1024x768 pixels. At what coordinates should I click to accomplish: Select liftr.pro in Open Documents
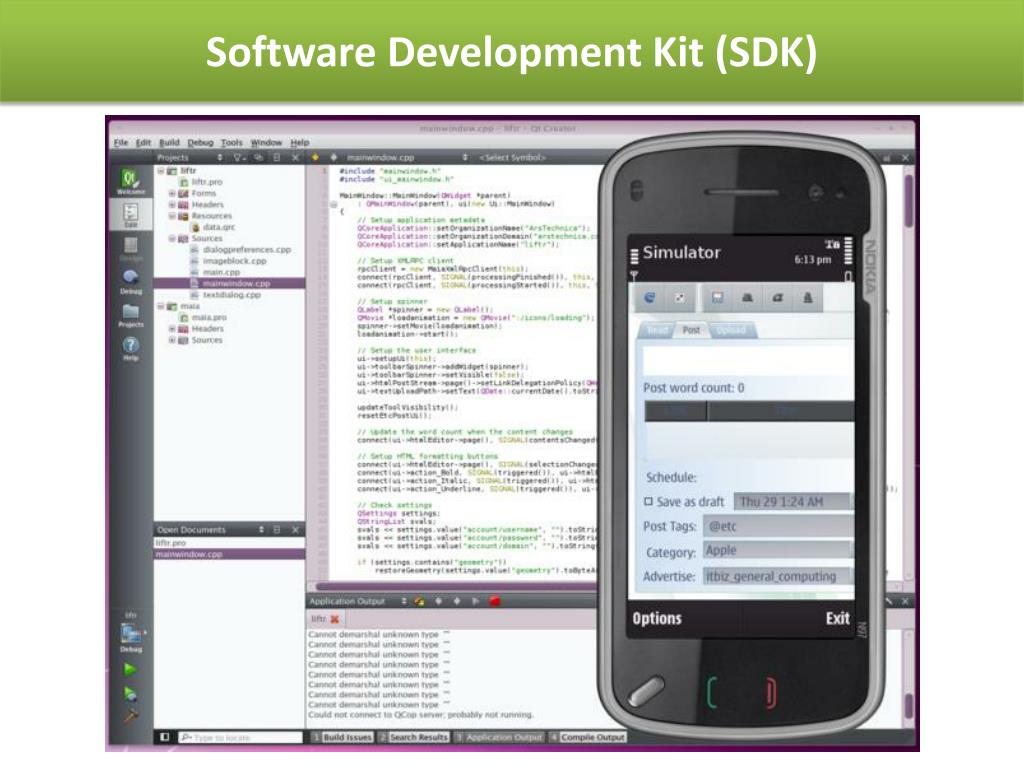point(171,543)
